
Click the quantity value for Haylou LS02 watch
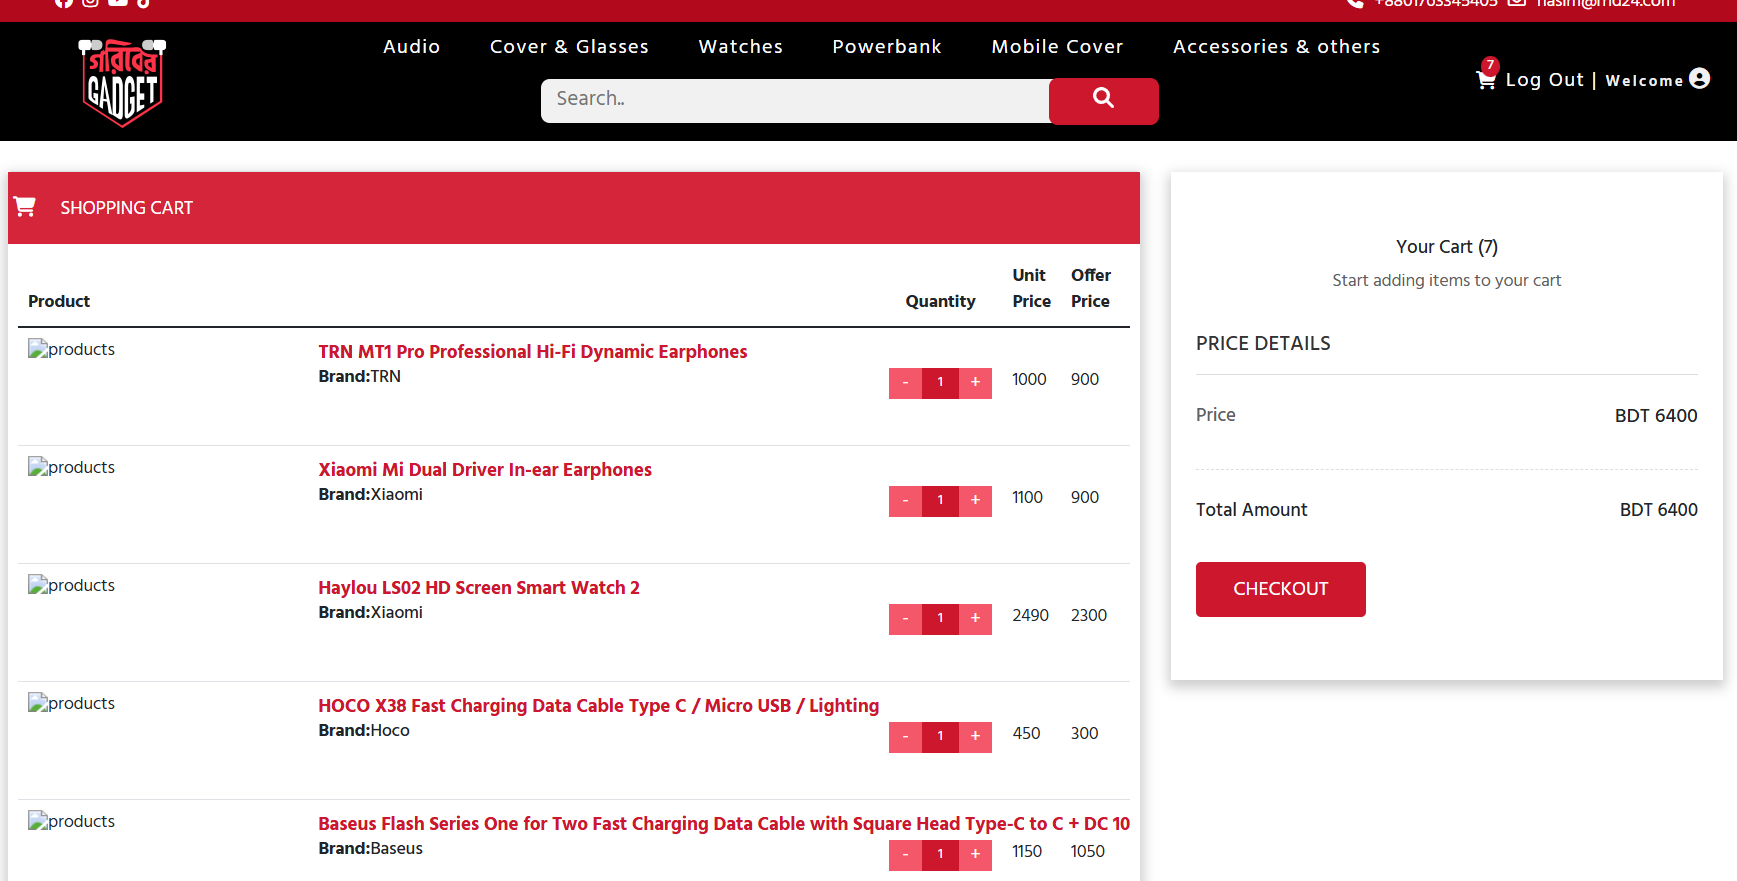click(x=940, y=619)
